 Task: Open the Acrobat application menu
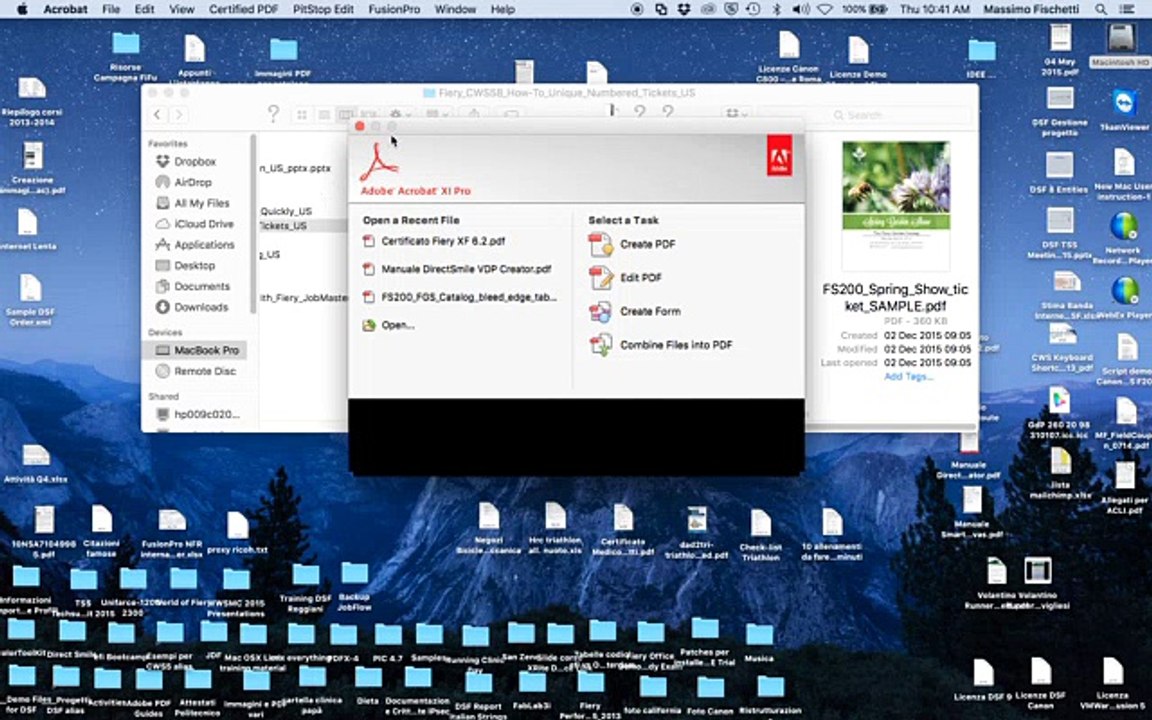coord(65,10)
